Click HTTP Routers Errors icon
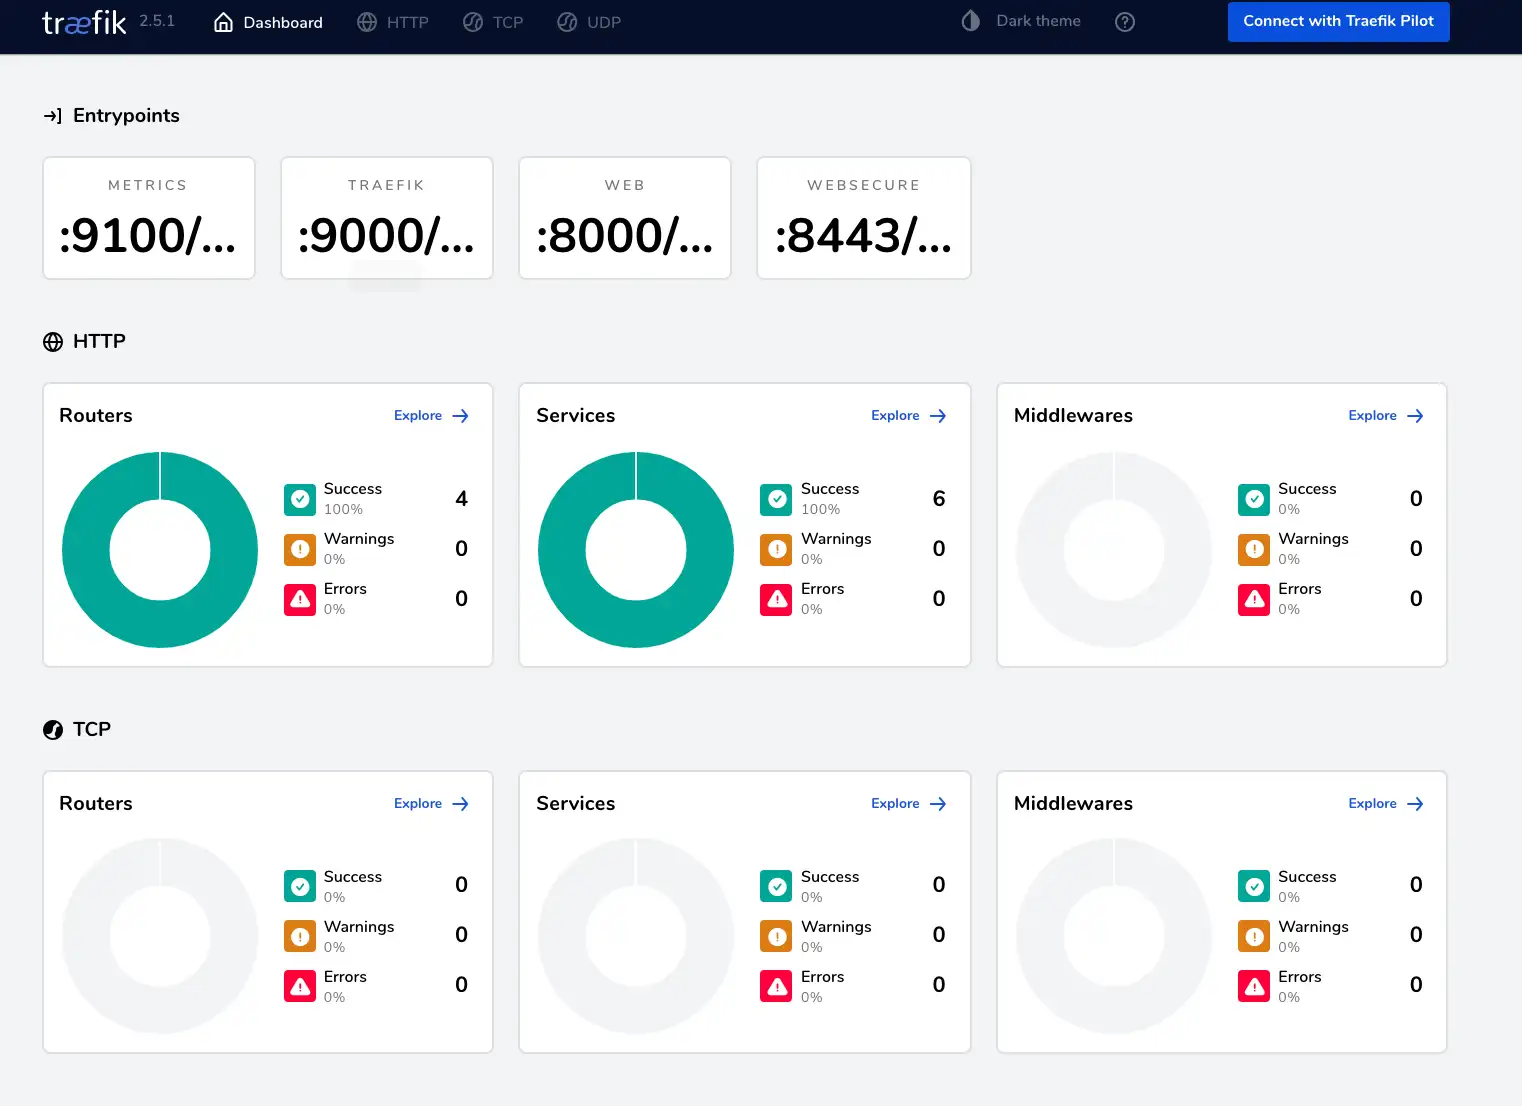1522x1106 pixels. (x=300, y=599)
